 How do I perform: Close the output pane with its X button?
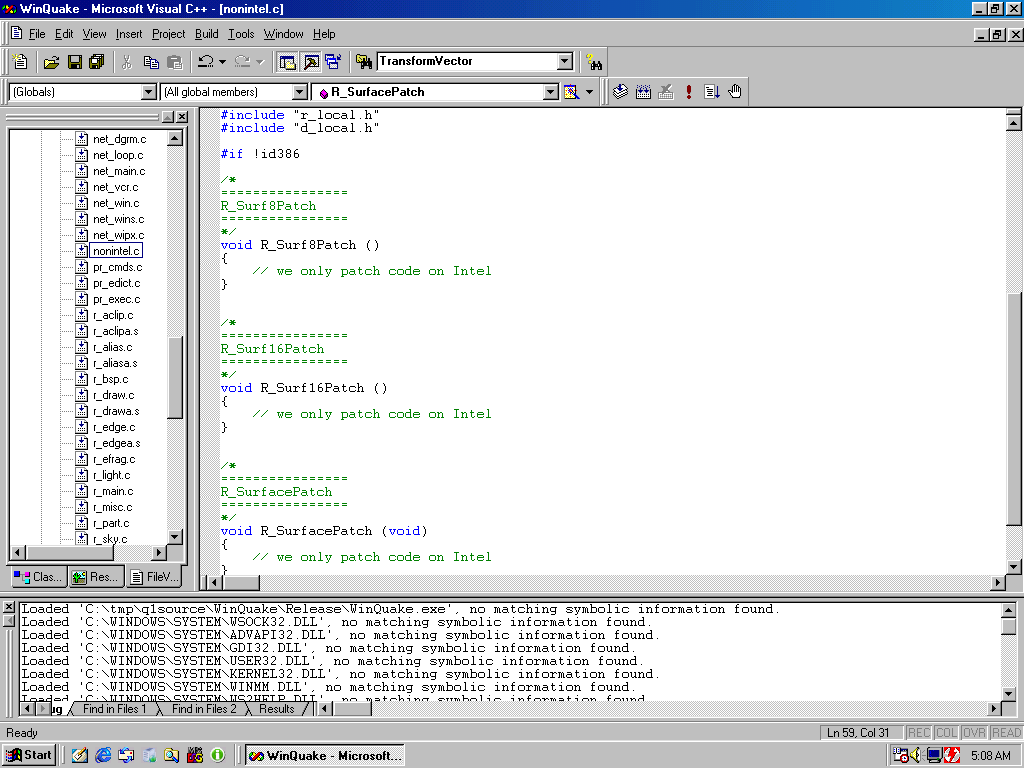[8, 607]
